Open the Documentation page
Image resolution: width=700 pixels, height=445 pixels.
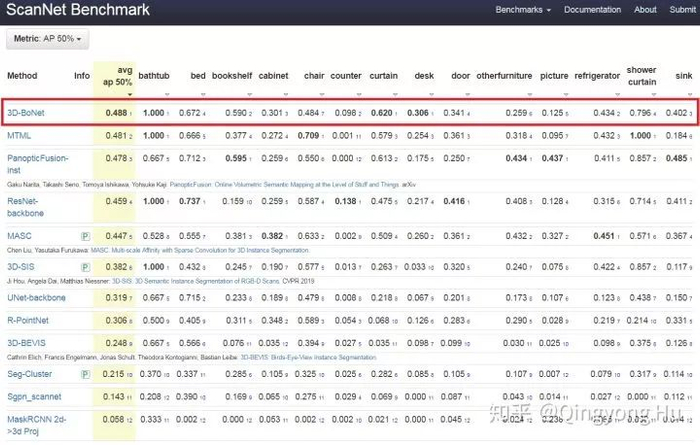point(592,10)
